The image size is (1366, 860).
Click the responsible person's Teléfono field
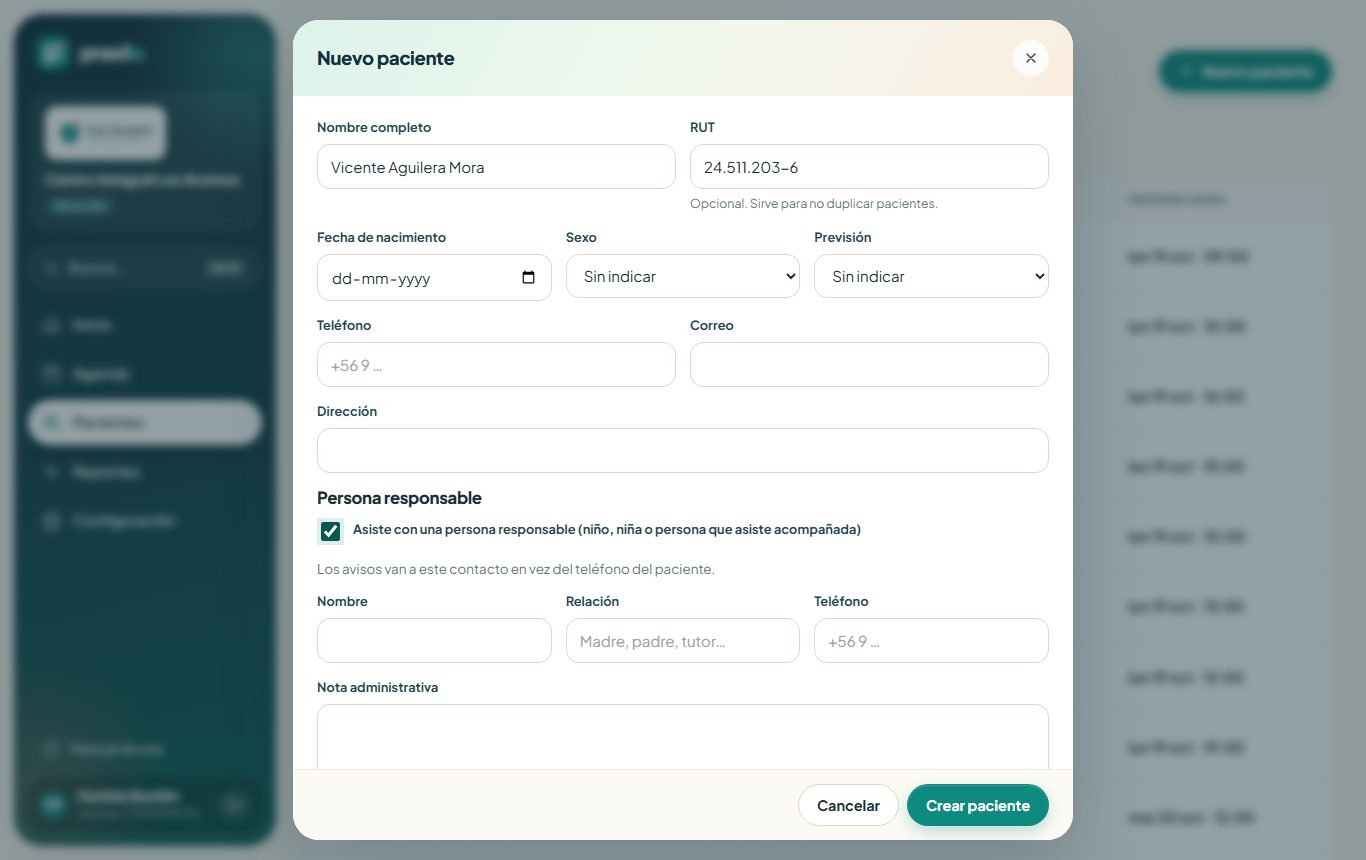pos(931,641)
